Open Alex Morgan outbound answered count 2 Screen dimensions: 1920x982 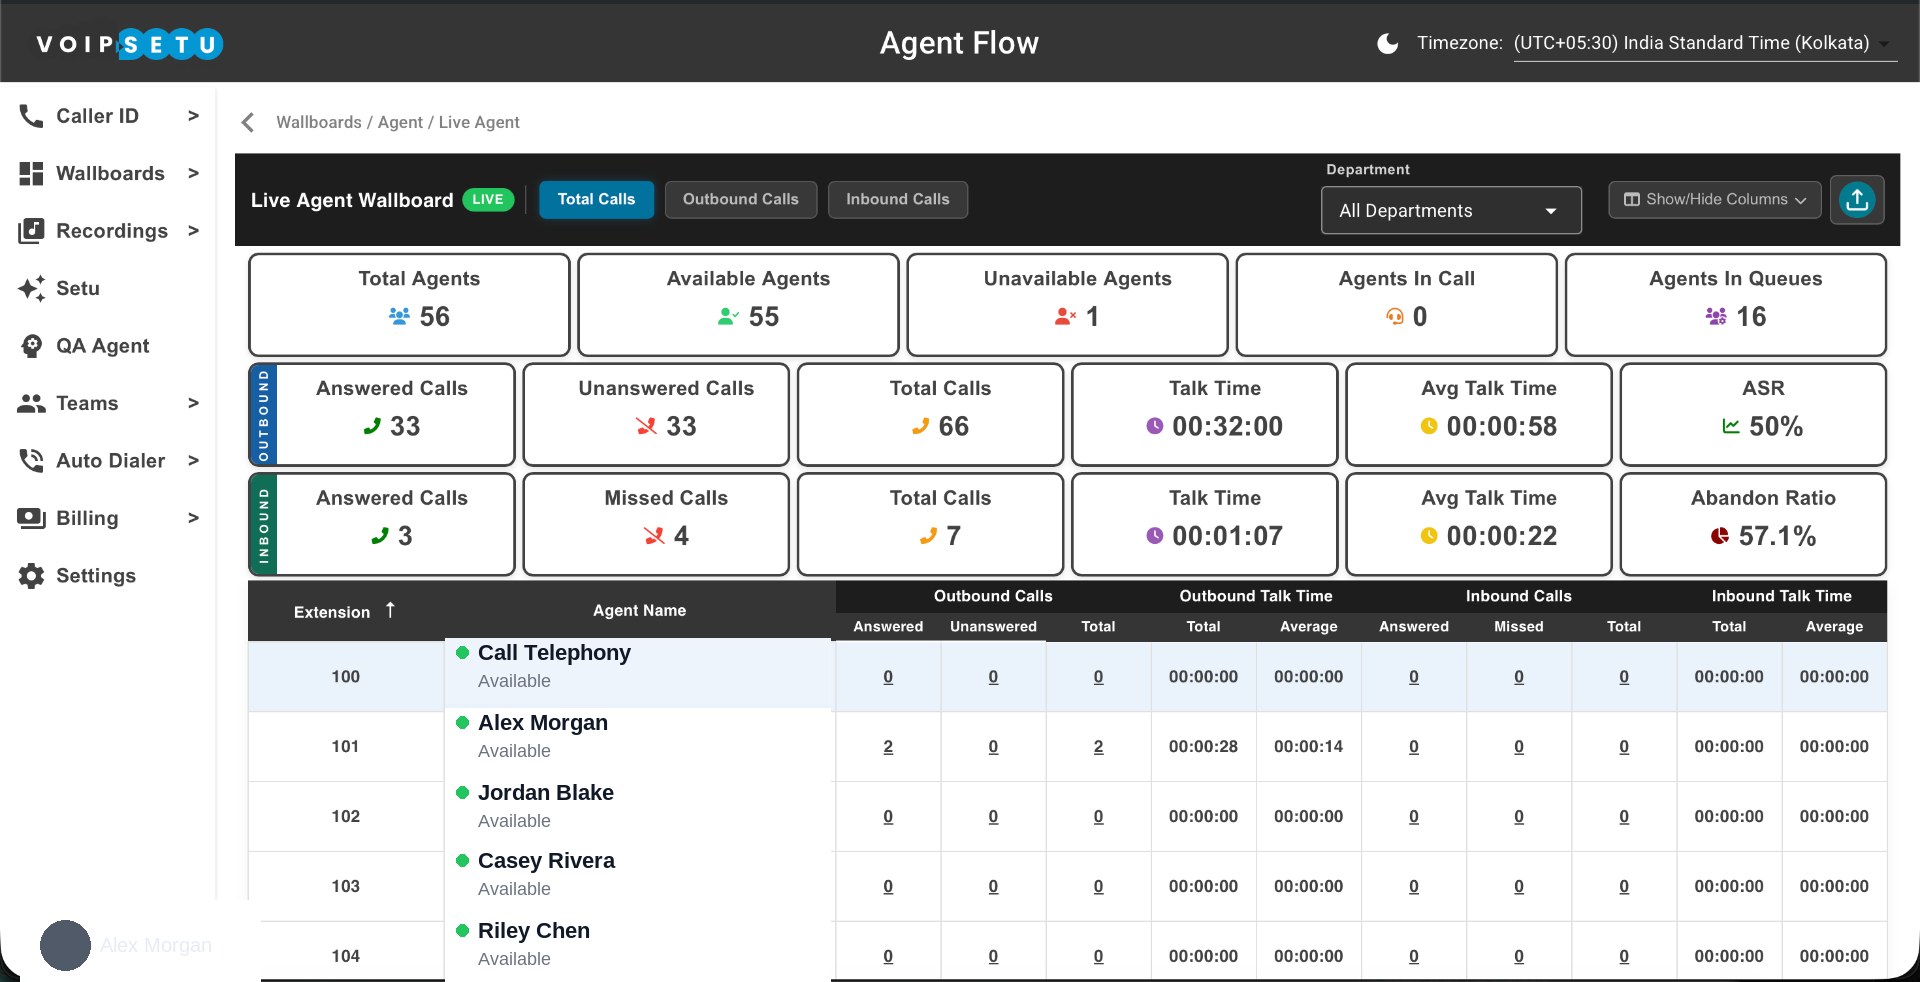coord(888,747)
